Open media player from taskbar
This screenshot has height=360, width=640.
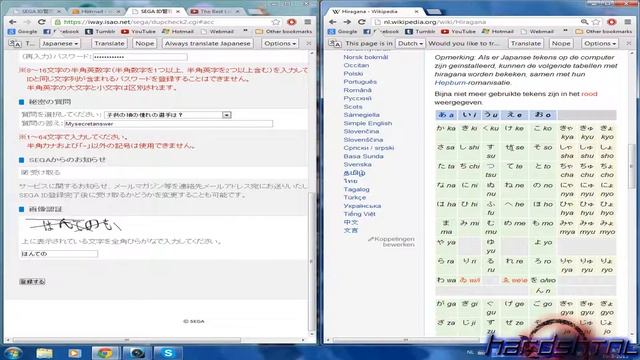74,353
